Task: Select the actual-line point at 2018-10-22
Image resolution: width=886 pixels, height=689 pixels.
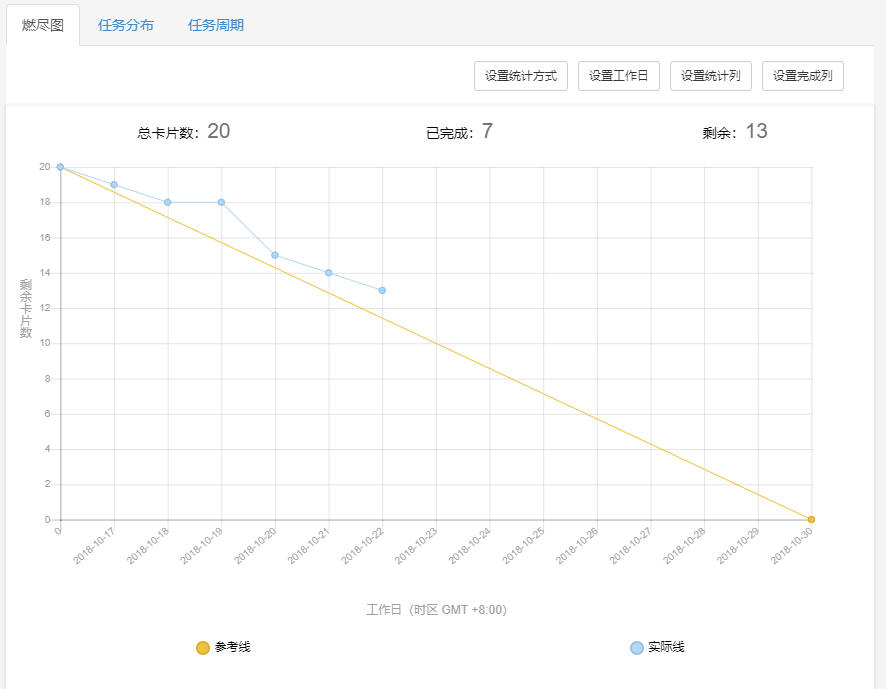Action: point(383,291)
